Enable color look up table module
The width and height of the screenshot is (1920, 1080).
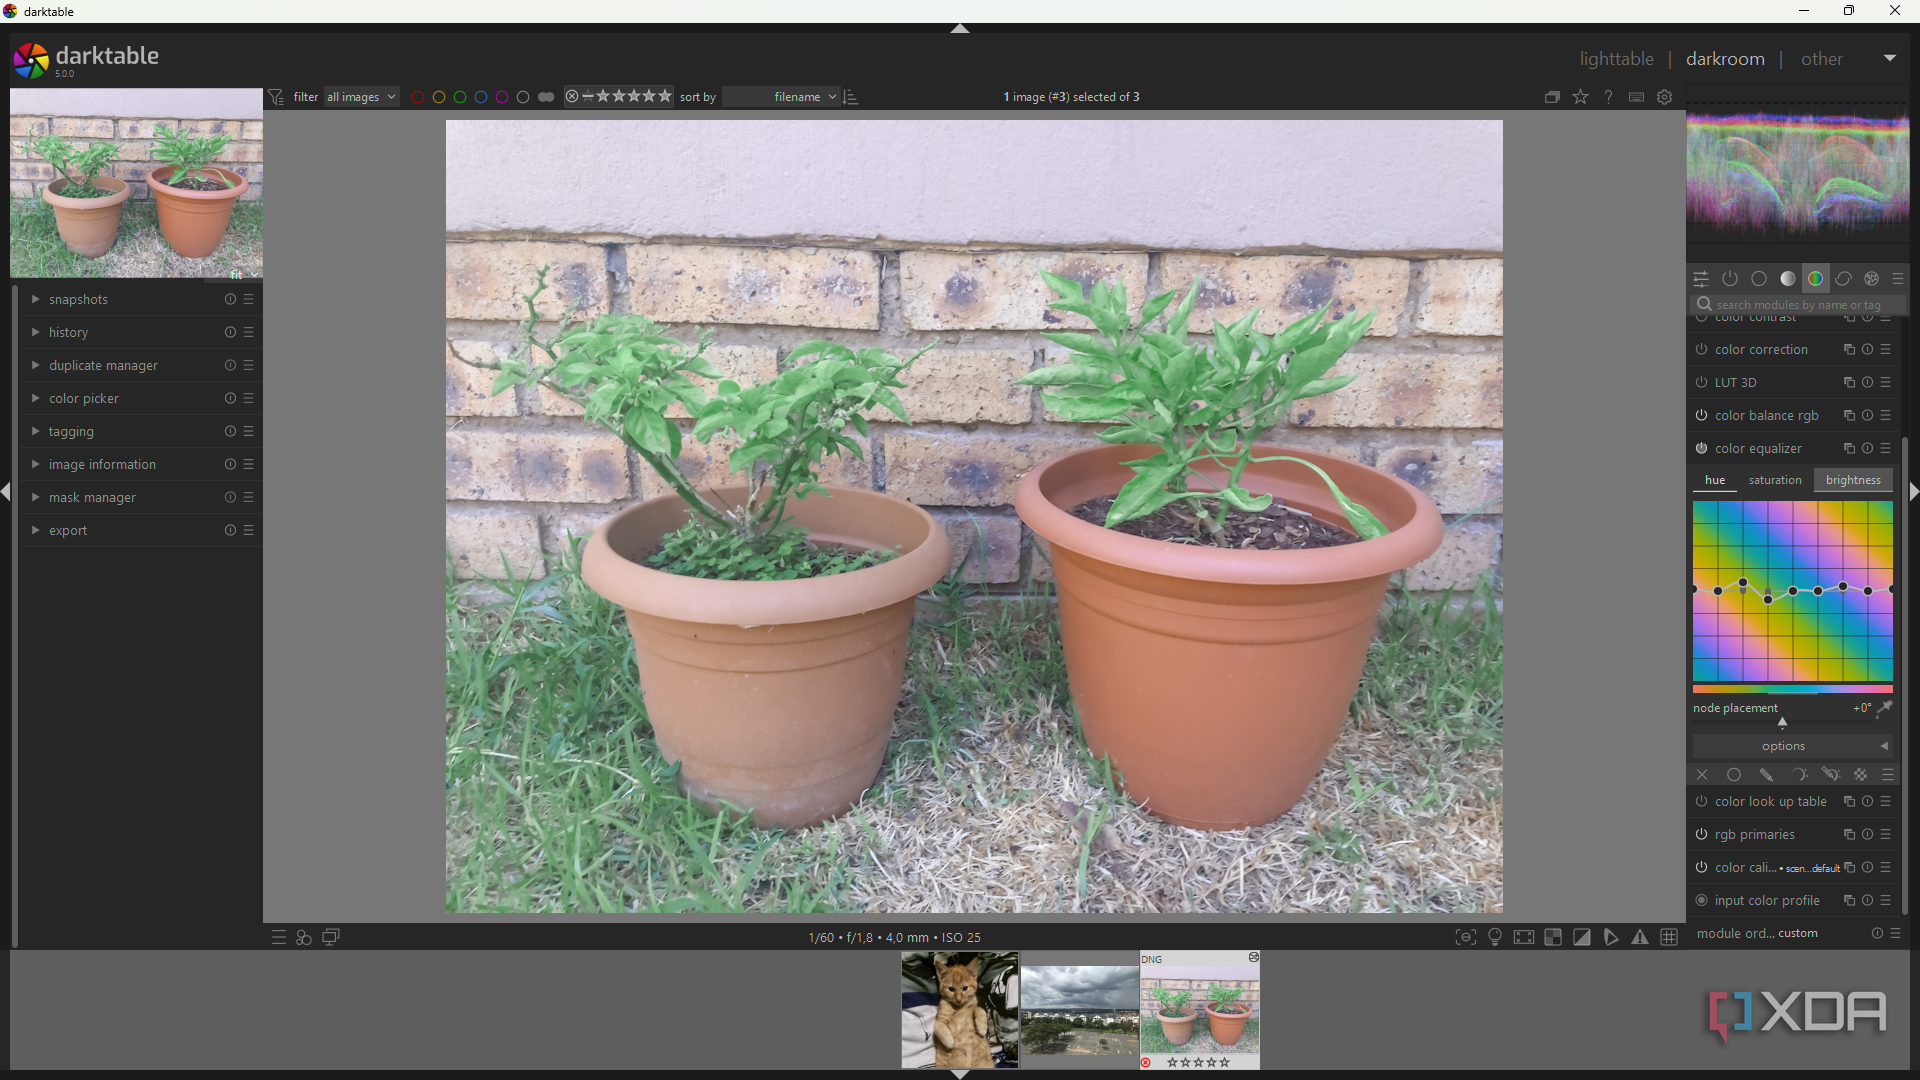[1701, 802]
